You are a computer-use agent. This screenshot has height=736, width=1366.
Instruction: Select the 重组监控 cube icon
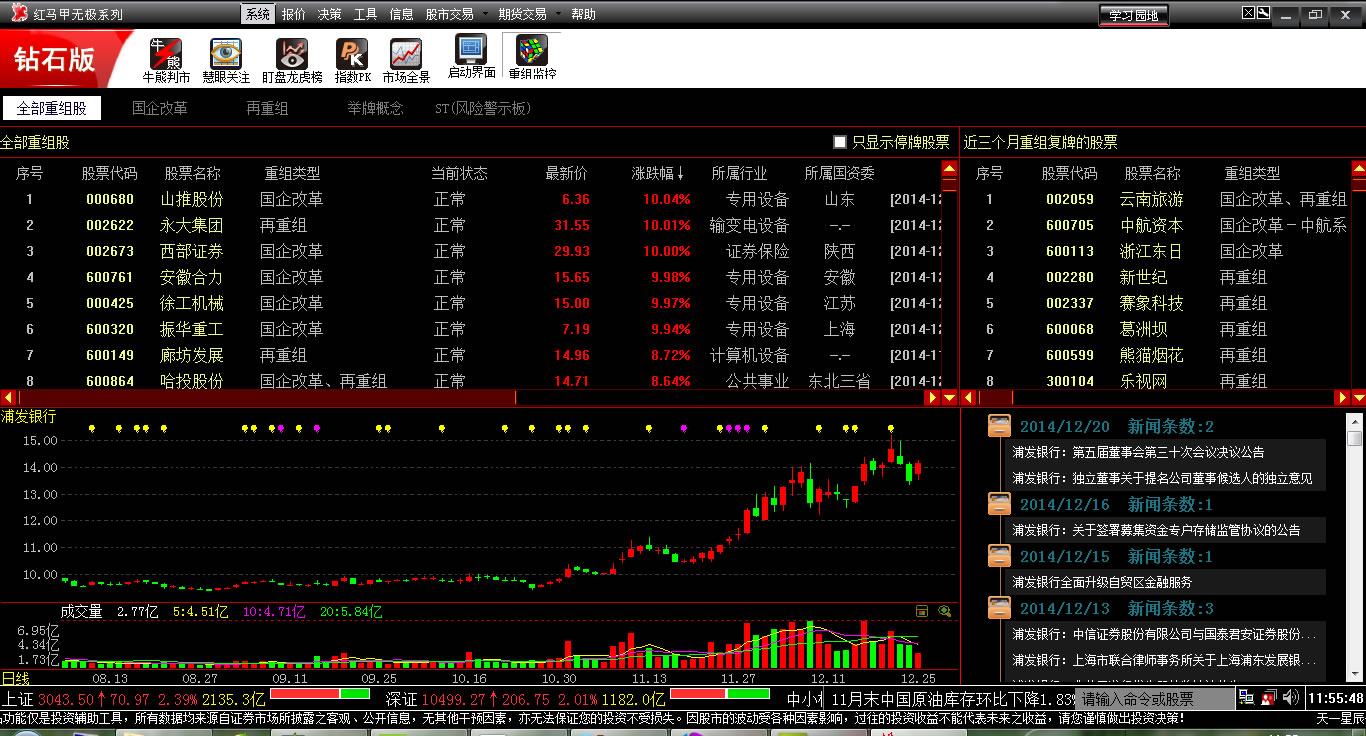coord(532,55)
